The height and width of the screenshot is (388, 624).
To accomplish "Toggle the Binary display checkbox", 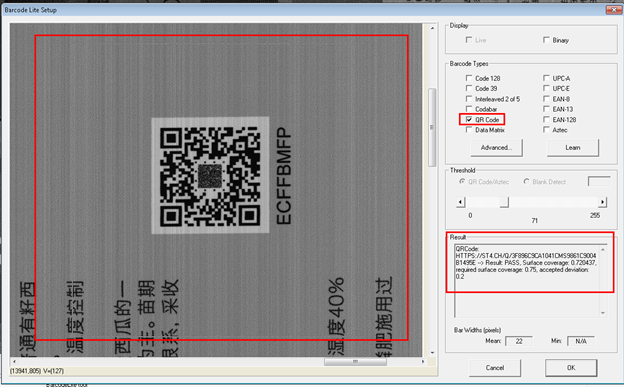I will pyautogui.click(x=546, y=40).
